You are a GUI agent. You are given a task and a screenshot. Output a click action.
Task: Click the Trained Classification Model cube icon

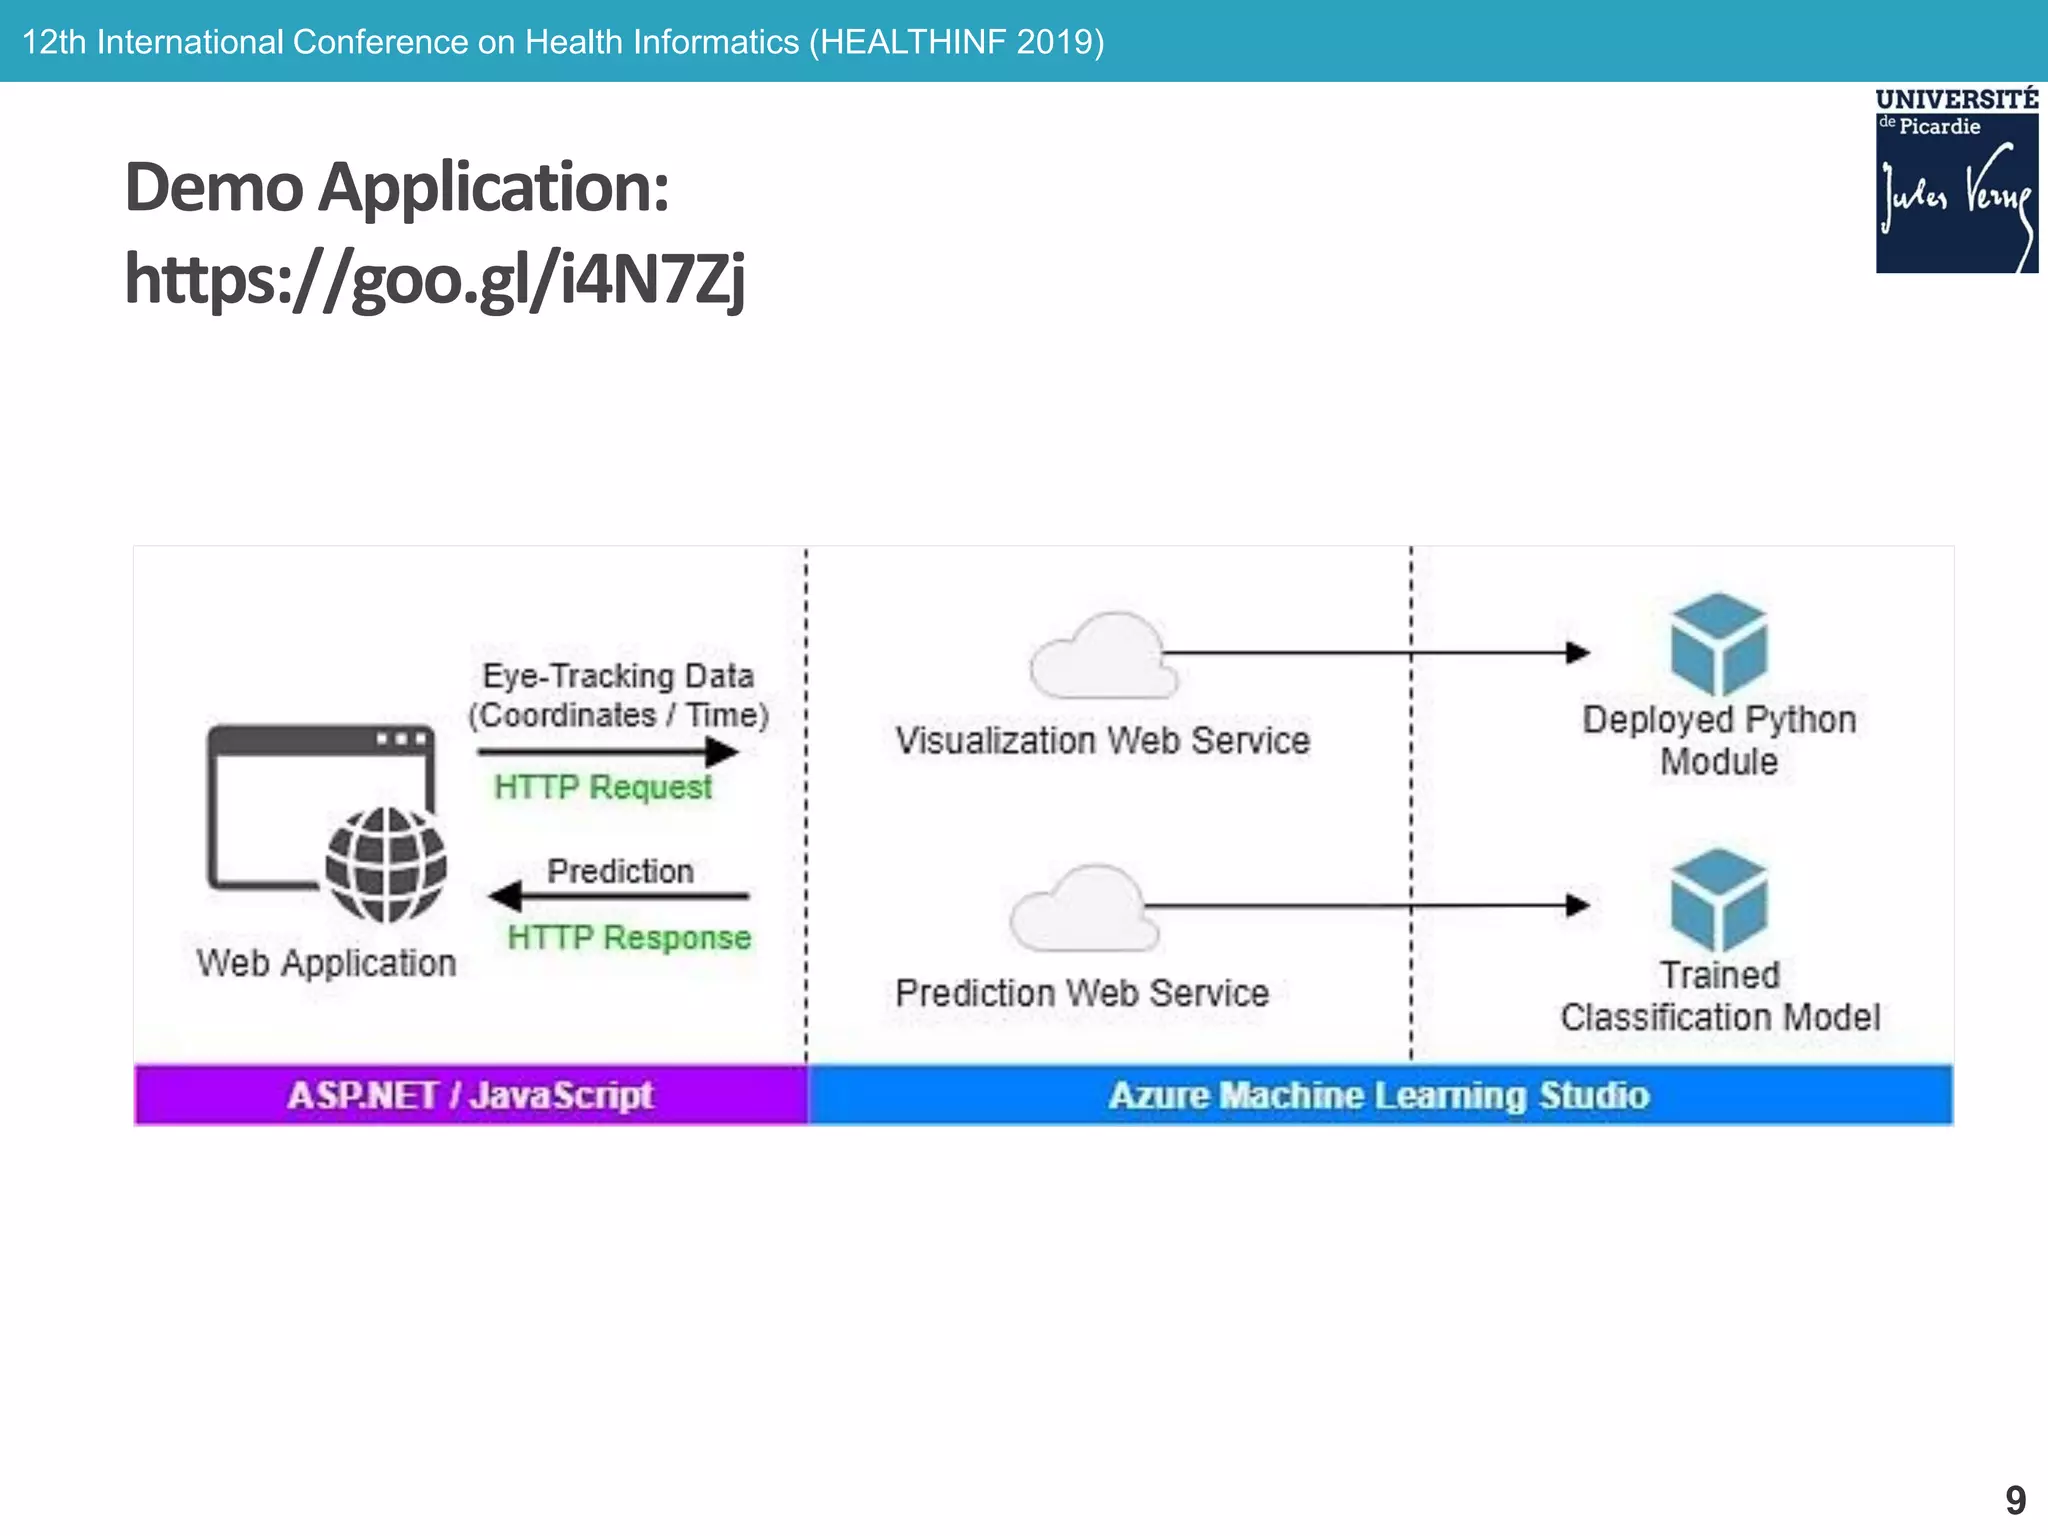(1719, 900)
